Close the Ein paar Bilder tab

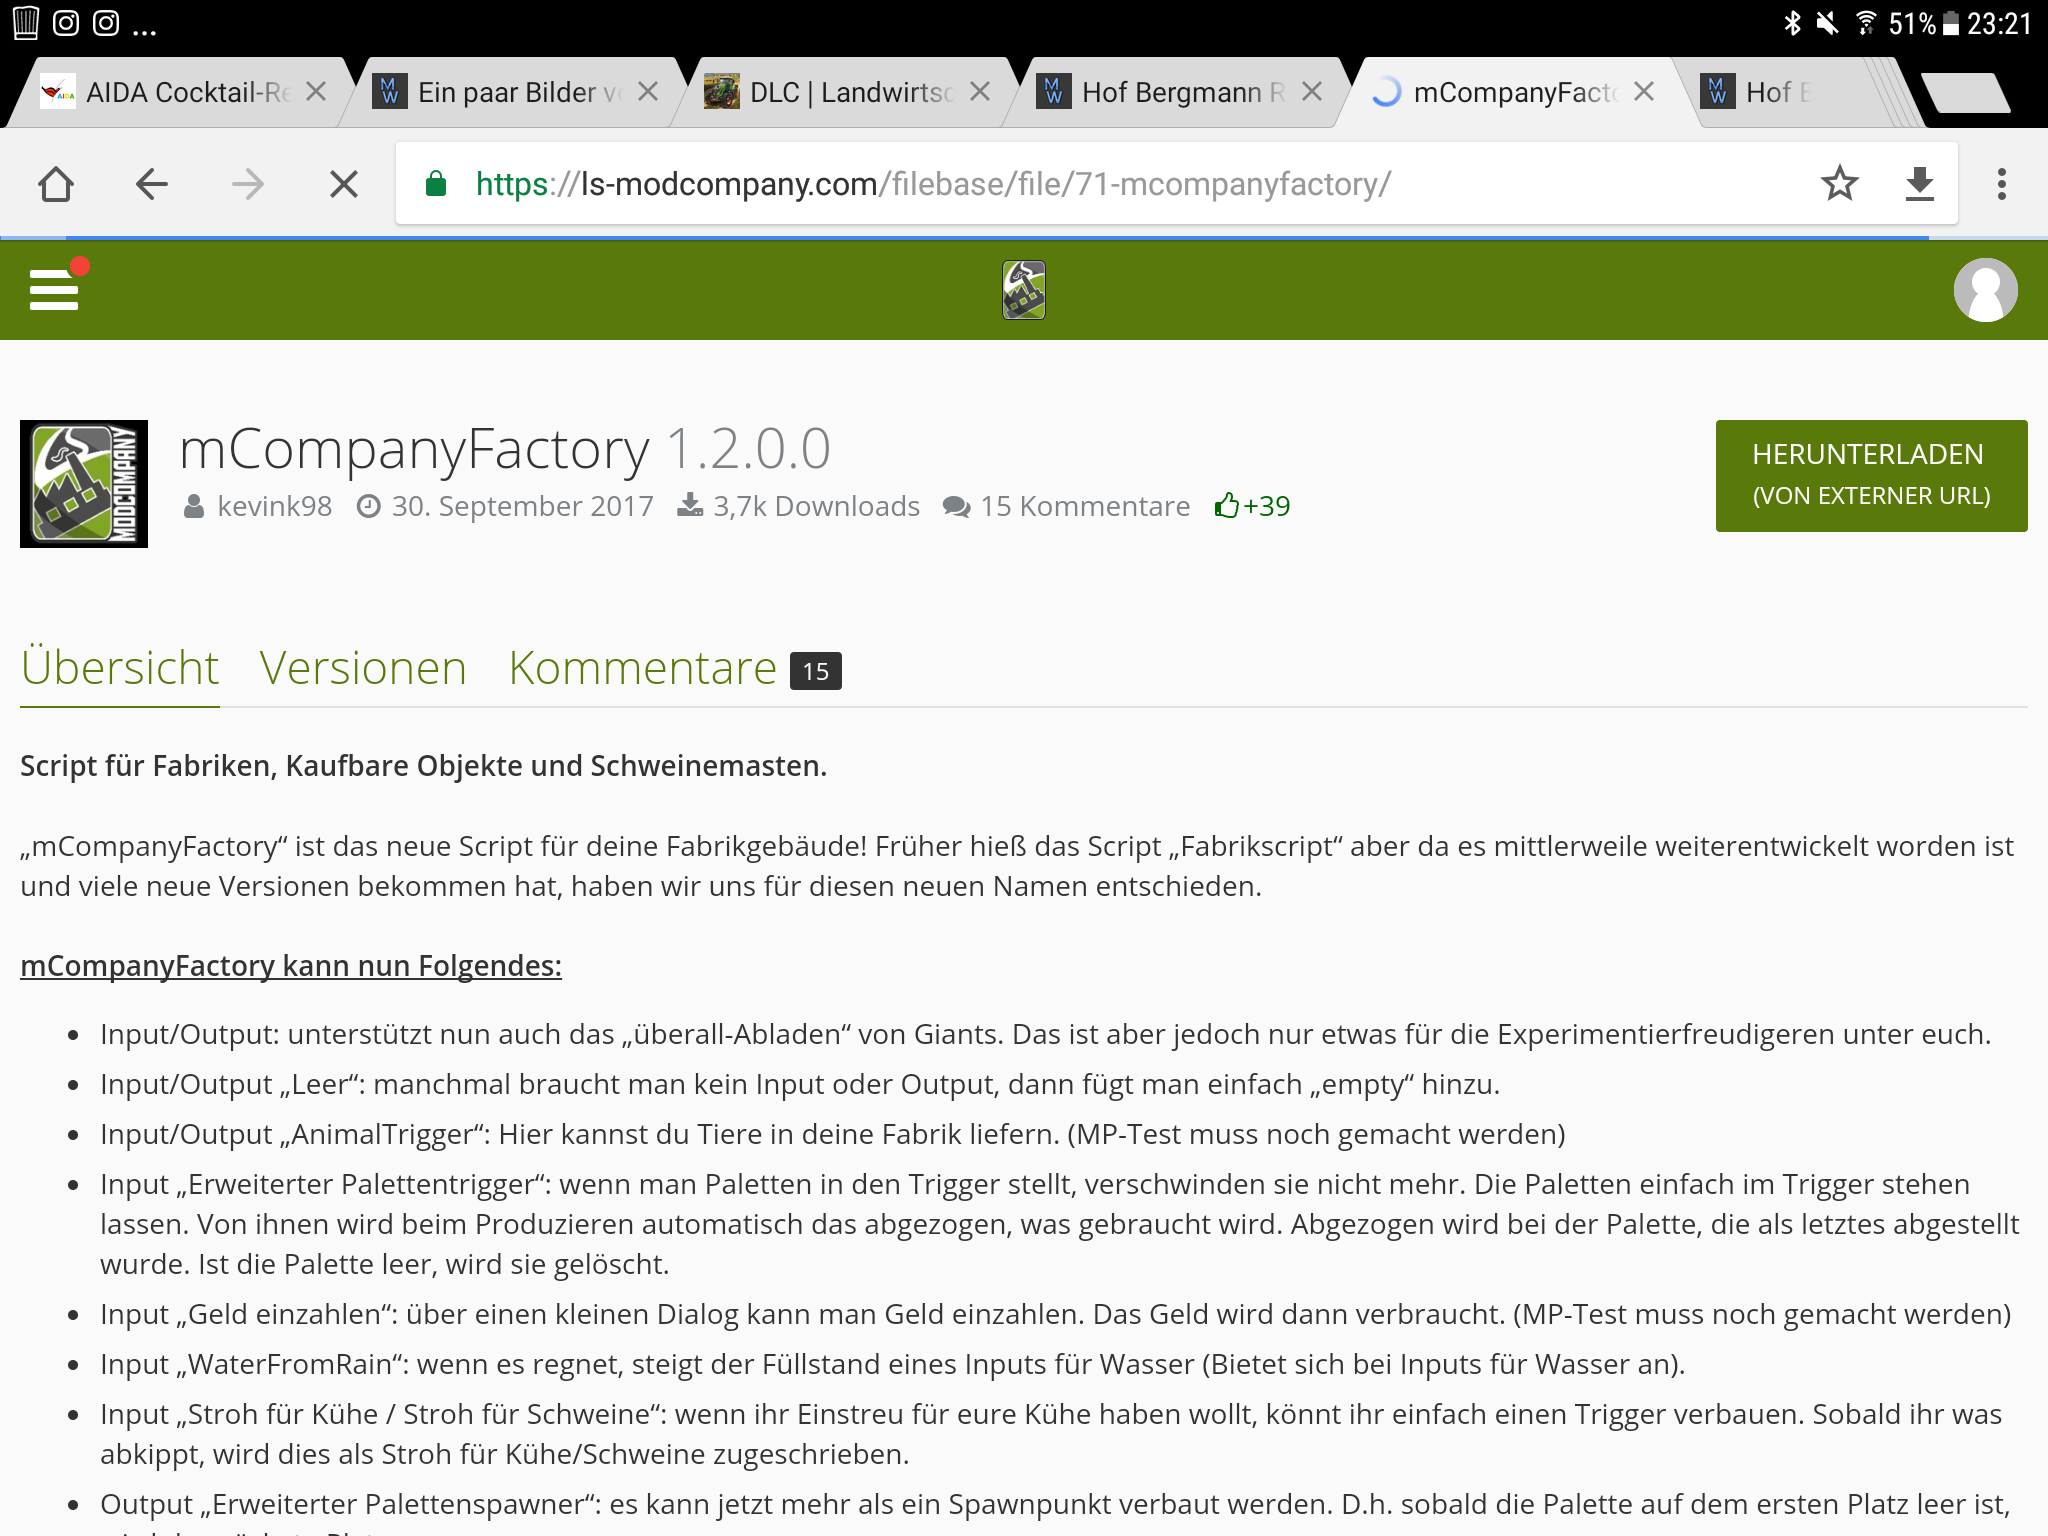(x=648, y=92)
